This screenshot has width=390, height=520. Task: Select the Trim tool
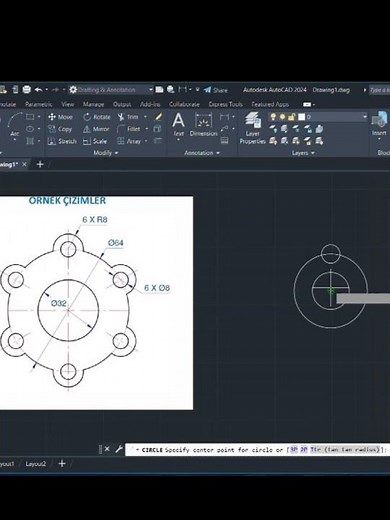pyautogui.click(x=128, y=117)
